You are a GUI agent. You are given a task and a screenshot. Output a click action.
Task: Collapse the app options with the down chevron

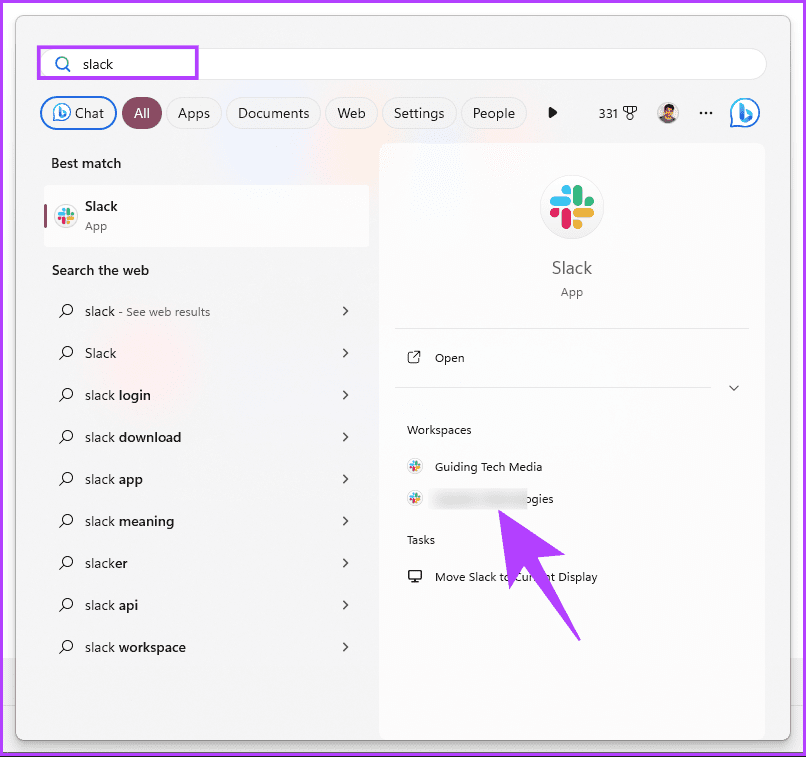(x=733, y=387)
